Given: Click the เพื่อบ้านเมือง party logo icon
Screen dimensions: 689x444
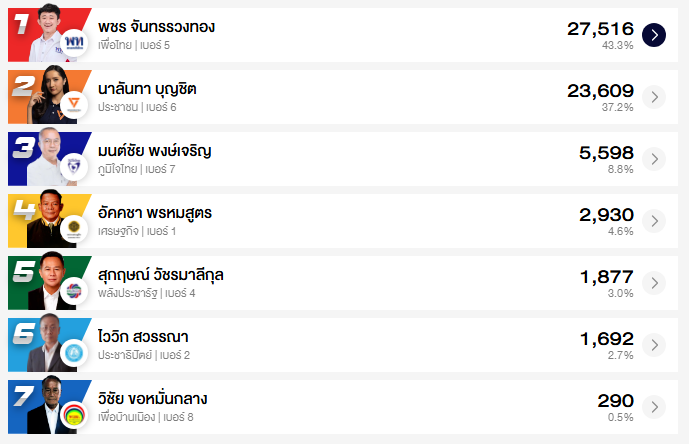Looking at the screenshot, I should 74,416.
